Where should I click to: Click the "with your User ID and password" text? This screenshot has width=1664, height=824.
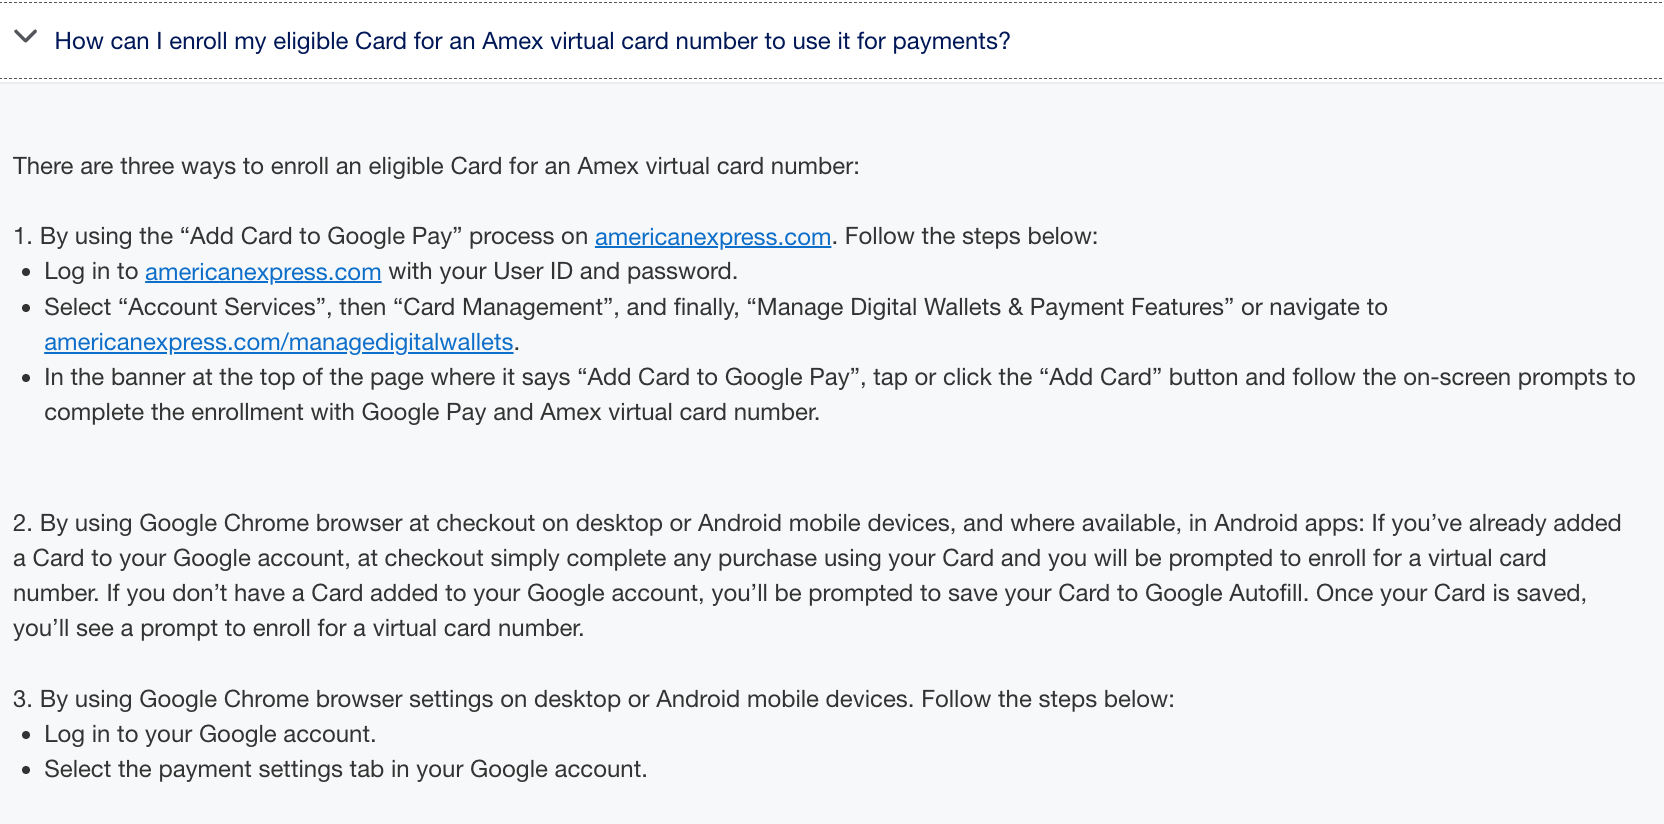click(x=563, y=271)
